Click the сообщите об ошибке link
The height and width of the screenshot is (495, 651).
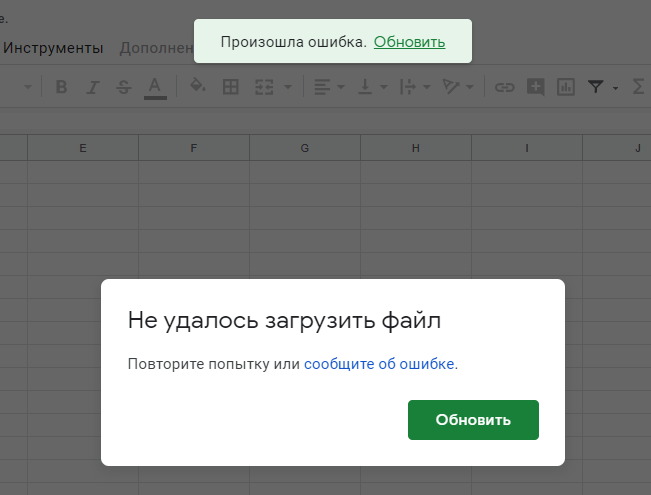coord(379,364)
